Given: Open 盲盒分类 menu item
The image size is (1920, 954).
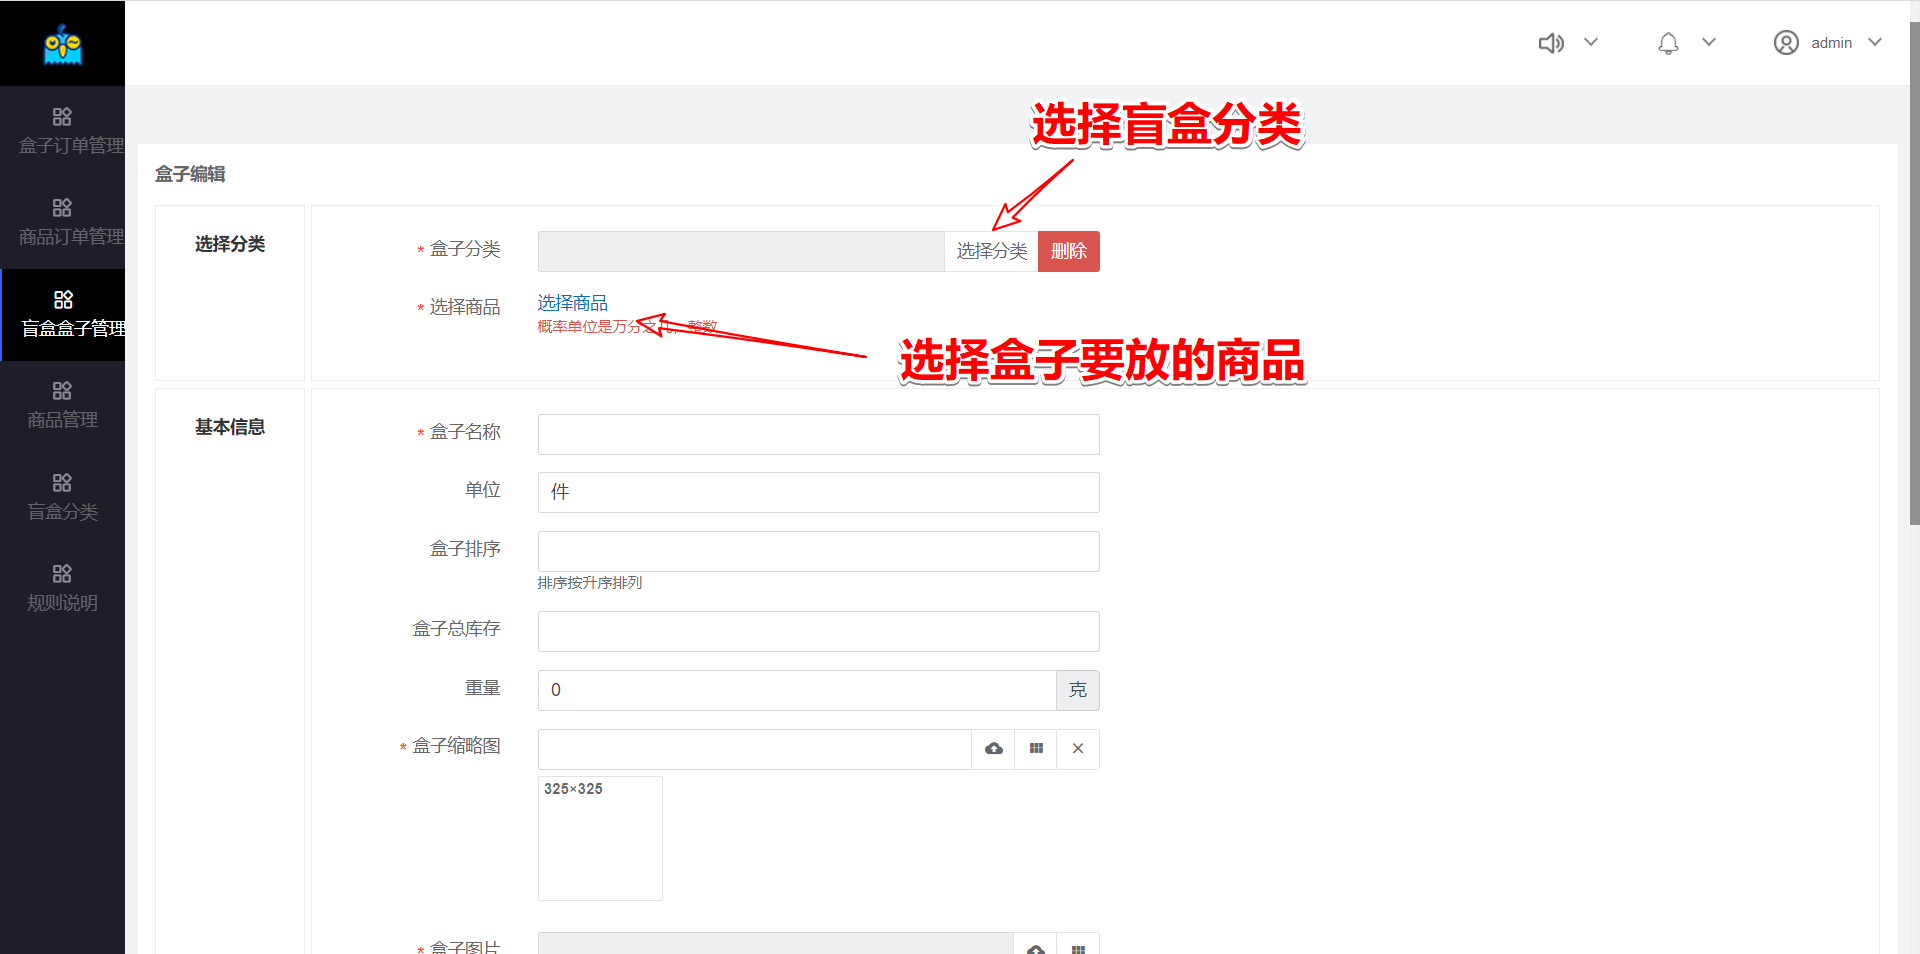Looking at the screenshot, I should tap(62, 512).
